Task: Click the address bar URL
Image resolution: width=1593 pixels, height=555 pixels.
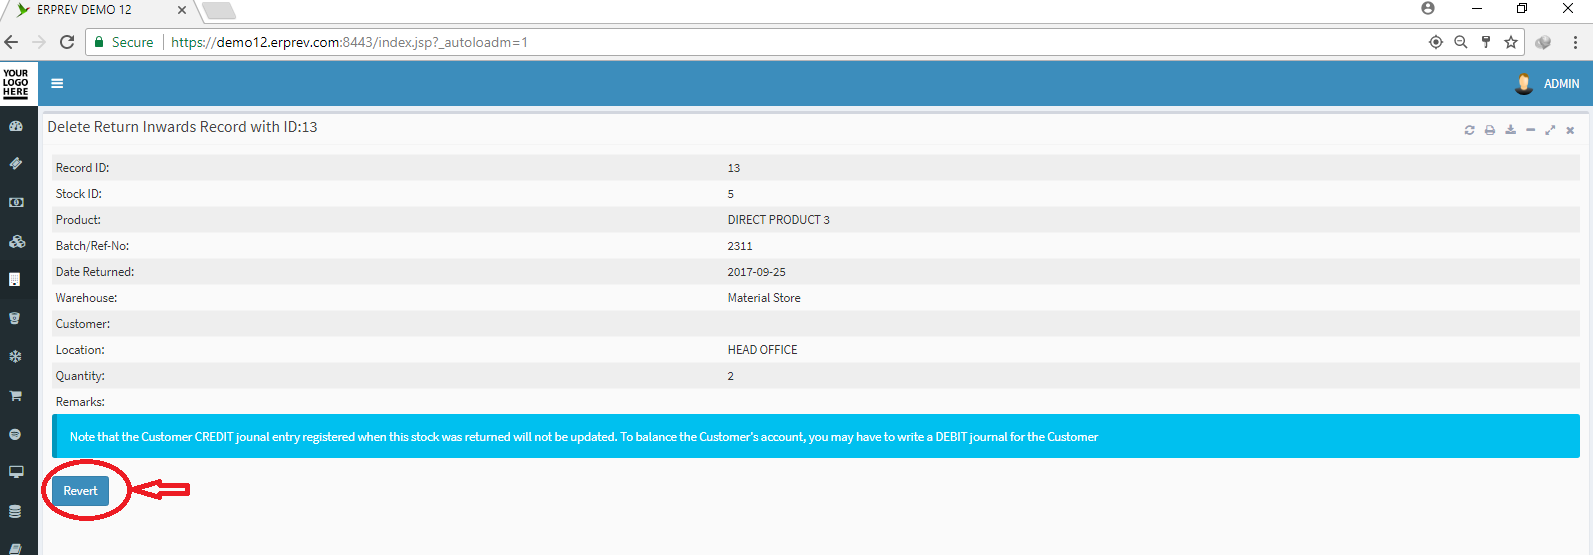Action: pos(349,42)
